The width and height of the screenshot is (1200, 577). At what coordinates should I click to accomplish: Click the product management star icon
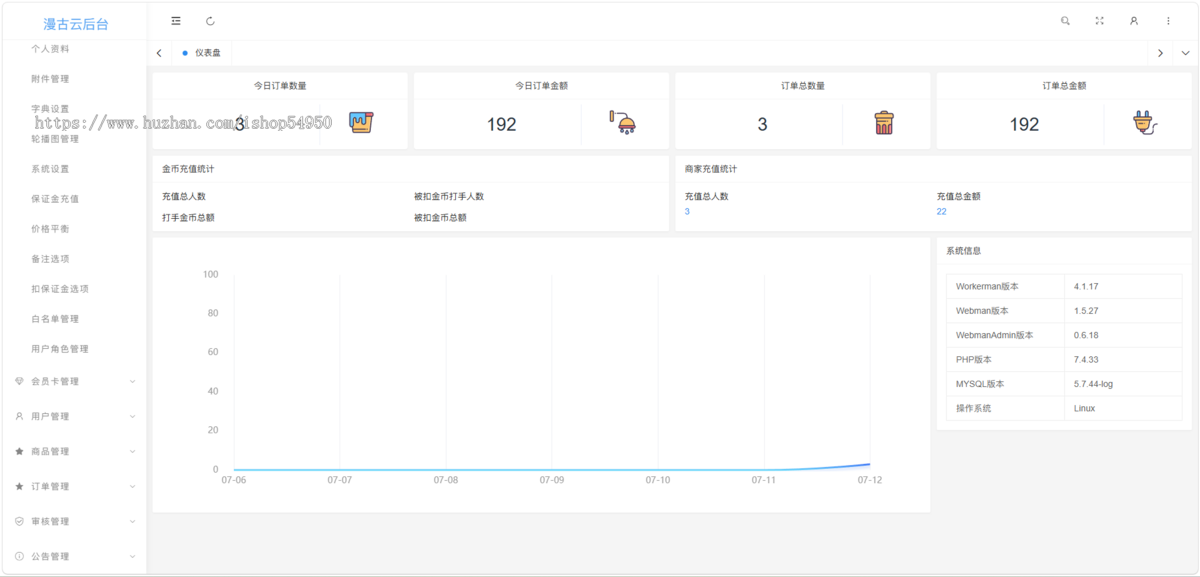[x=20, y=451]
